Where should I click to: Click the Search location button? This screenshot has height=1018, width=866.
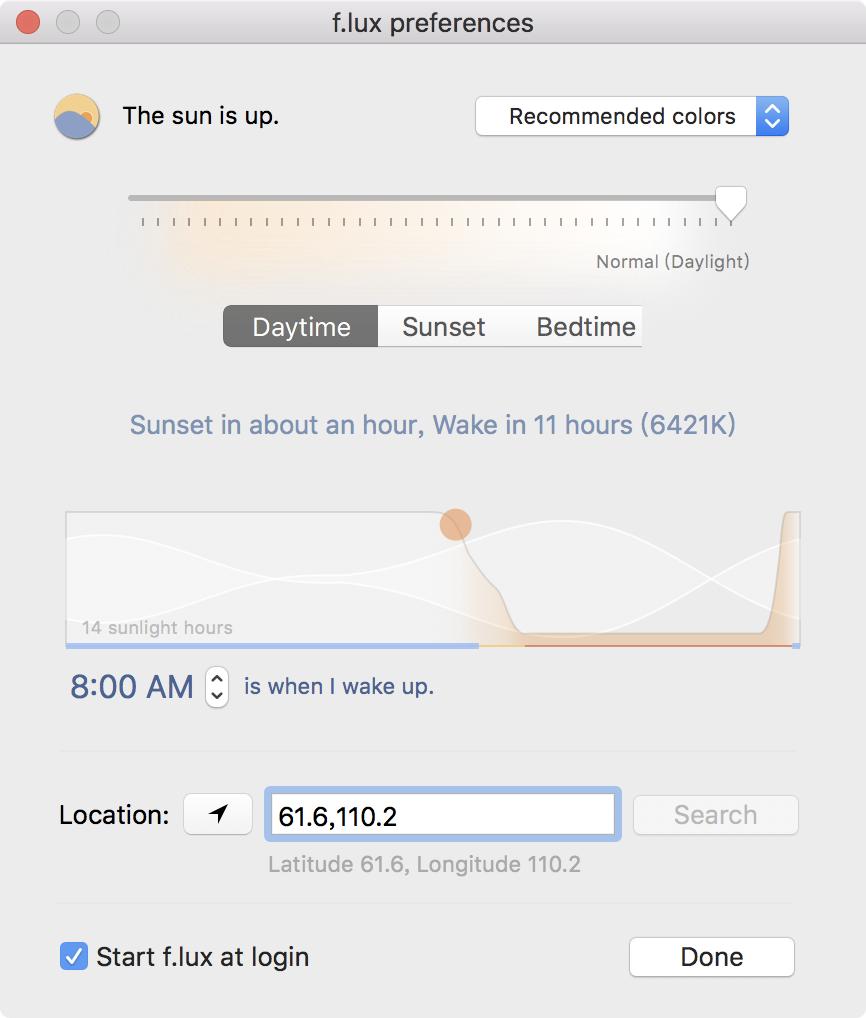pos(715,815)
